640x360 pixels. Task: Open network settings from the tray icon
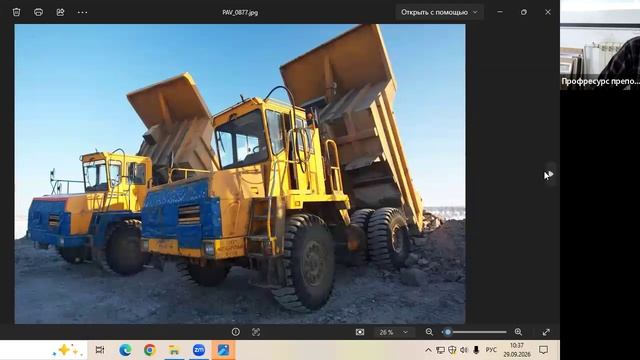(x=440, y=350)
